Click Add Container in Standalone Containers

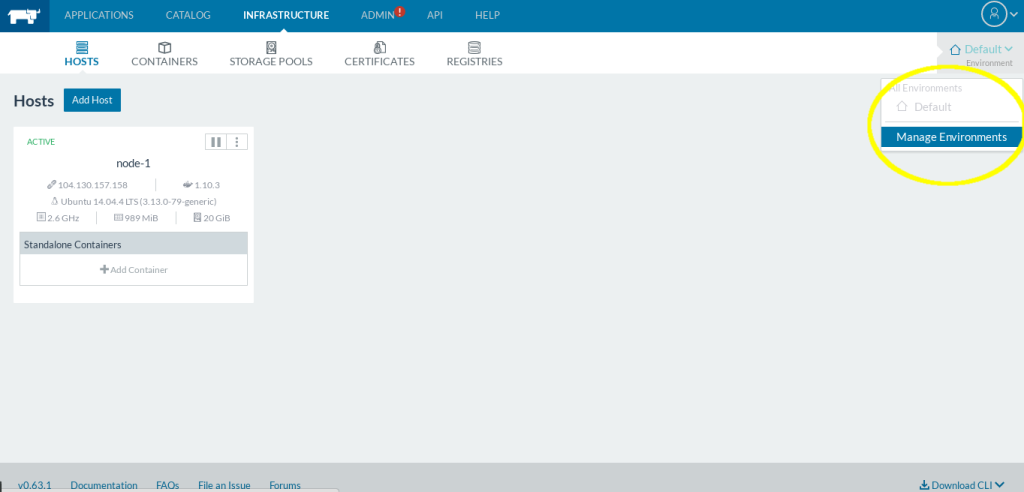coord(133,270)
